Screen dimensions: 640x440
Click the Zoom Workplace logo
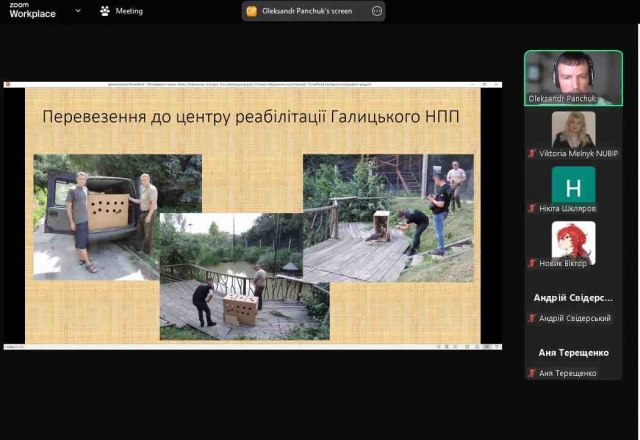[x=32, y=10]
